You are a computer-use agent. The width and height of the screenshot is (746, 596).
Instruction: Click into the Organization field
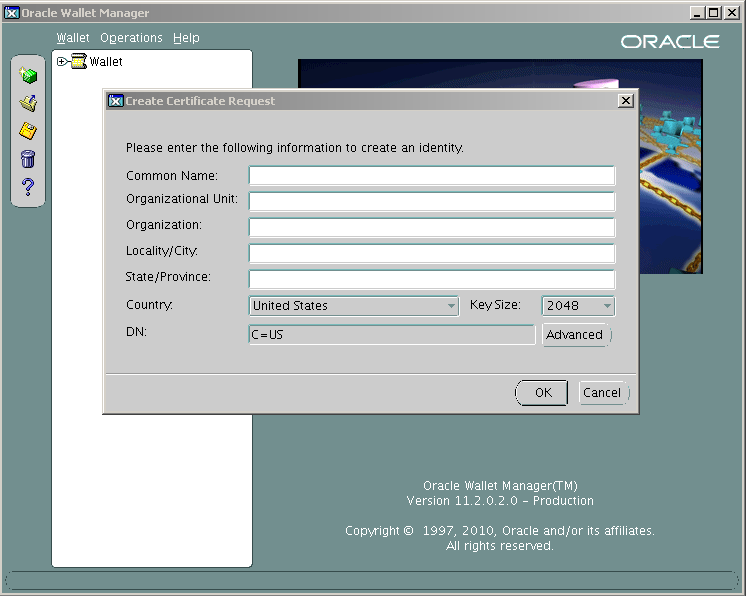pyautogui.click(x=432, y=227)
